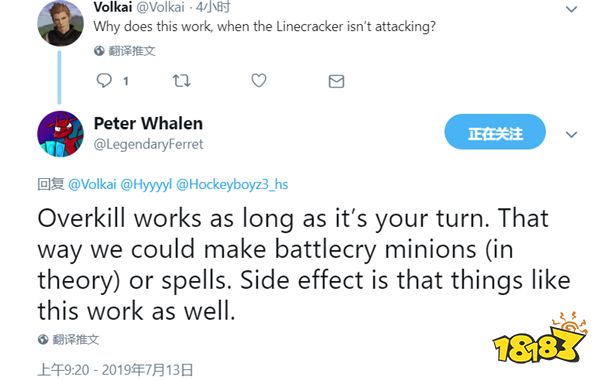Viewport: 600px width, 380px height.
Task: Click the Peter Whalen display name
Action: (148, 124)
